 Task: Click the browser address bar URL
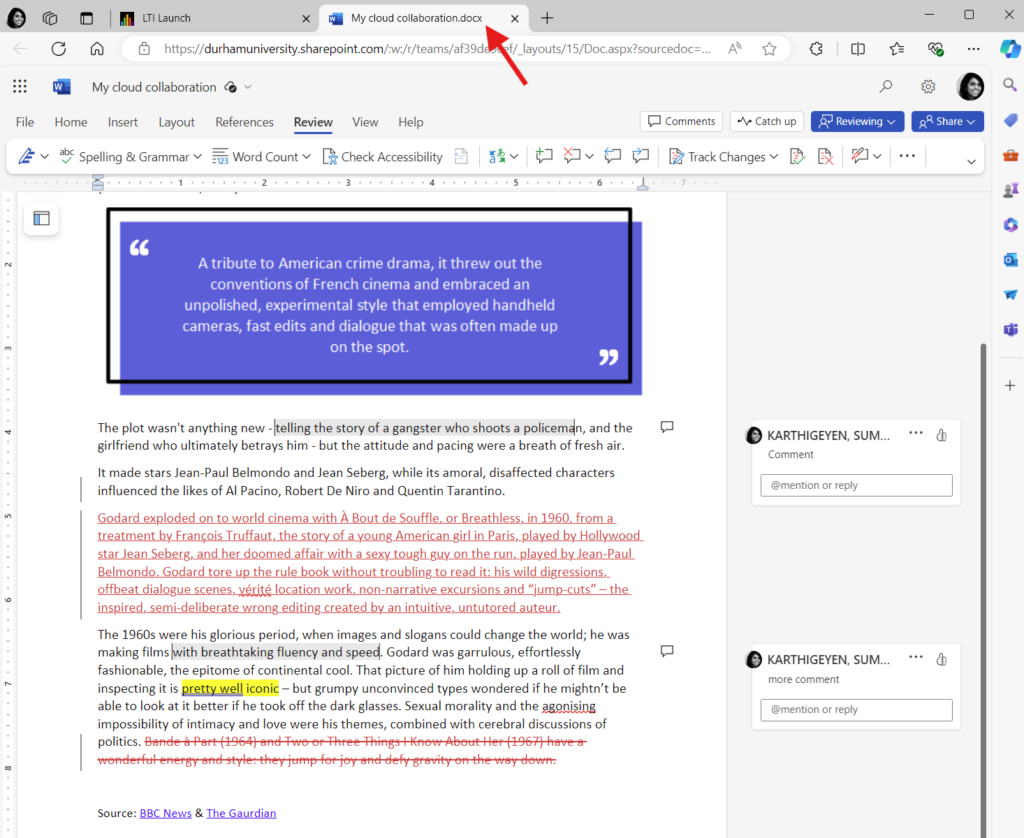coord(437,48)
